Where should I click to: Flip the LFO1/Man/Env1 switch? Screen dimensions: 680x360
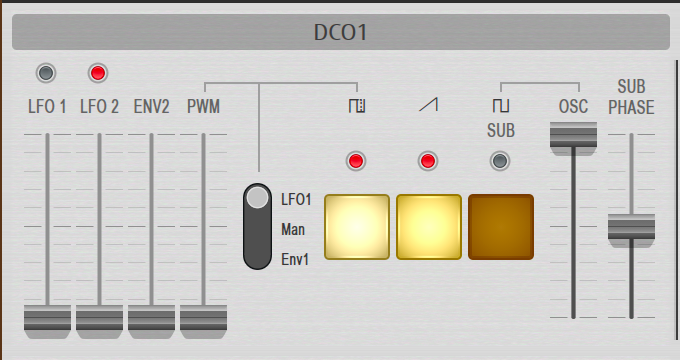coord(258,226)
